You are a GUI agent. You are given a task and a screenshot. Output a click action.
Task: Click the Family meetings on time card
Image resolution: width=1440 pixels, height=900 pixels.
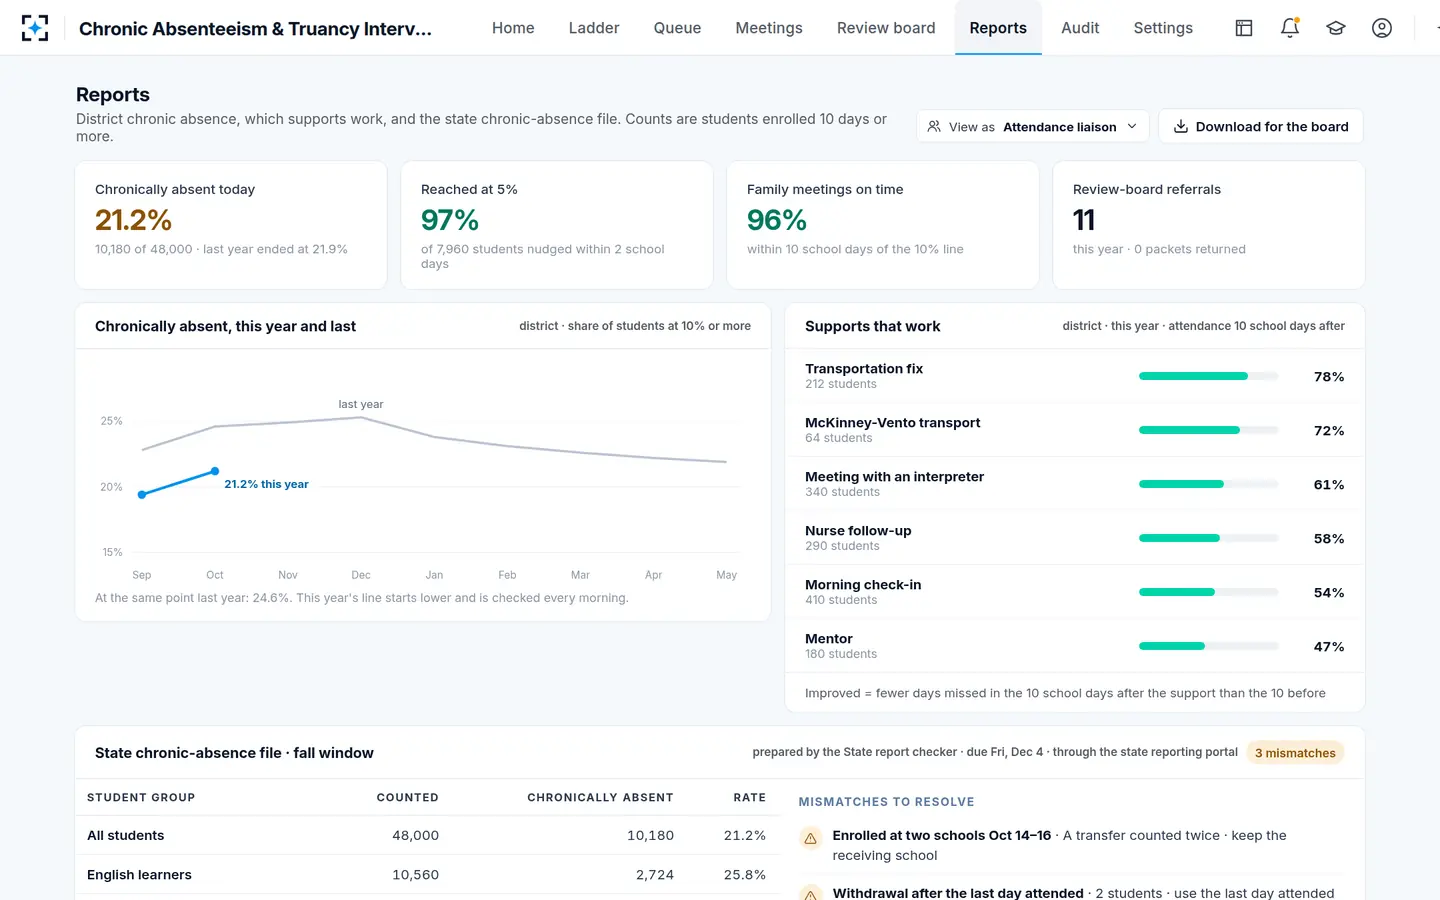coord(883,225)
